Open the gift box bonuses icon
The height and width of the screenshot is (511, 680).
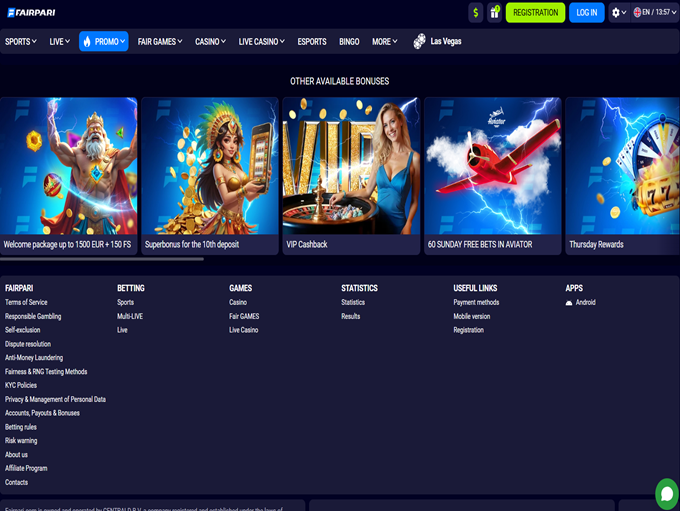pyautogui.click(x=494, y=13)
